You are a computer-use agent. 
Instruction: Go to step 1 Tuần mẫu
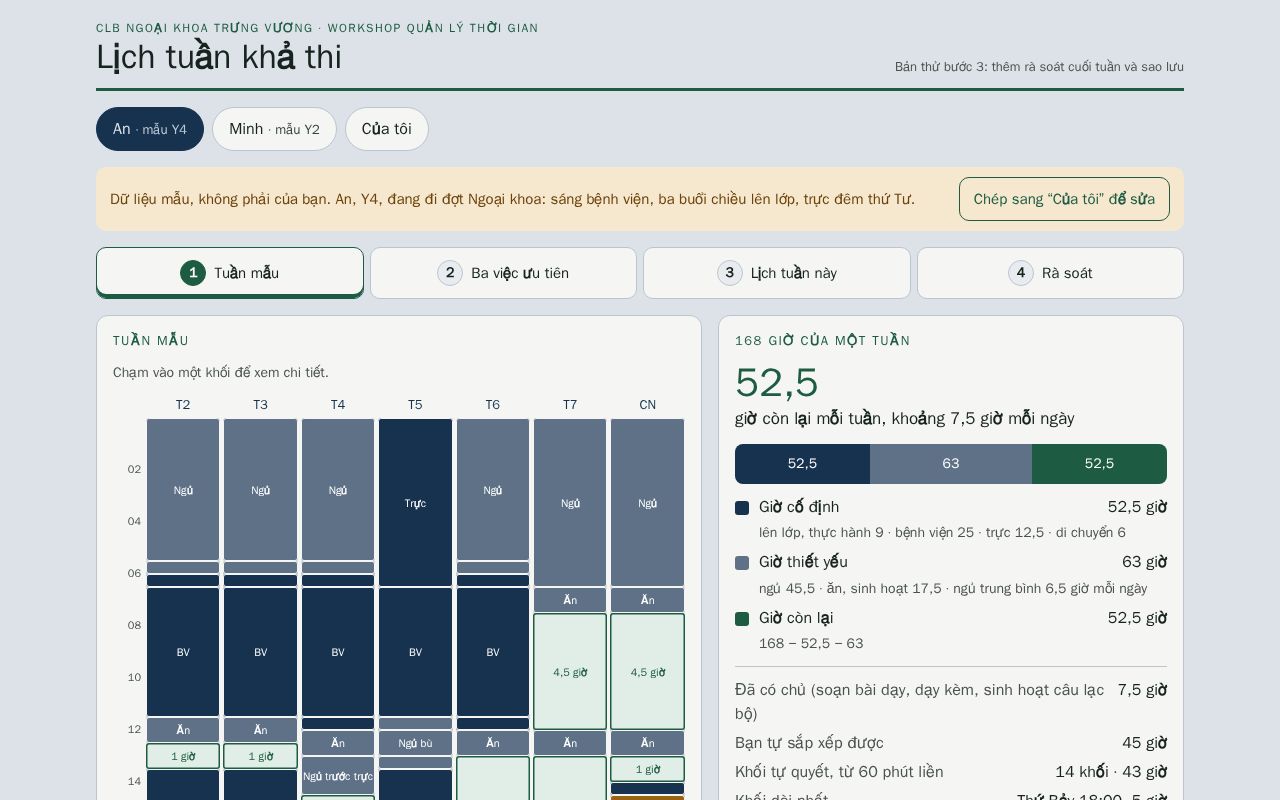pos(230,273)
